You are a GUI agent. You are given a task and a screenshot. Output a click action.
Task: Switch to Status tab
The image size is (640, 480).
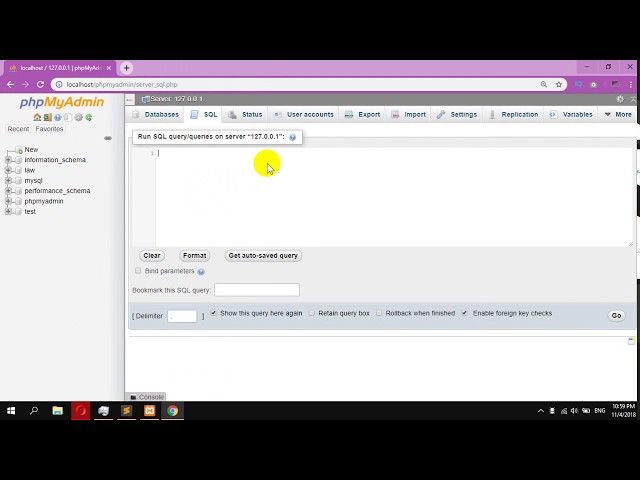pyautogui.click(x=245, y=115)
